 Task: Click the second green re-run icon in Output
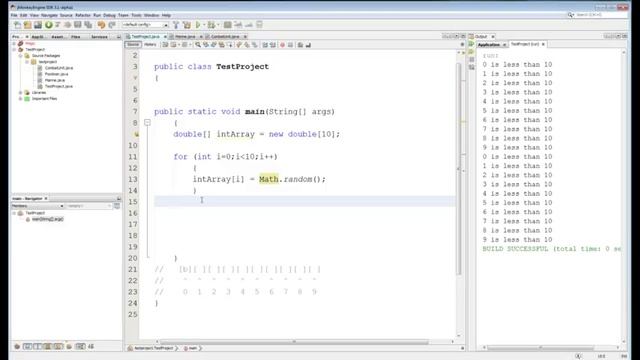pyautogui.click(x=471, y=52)
